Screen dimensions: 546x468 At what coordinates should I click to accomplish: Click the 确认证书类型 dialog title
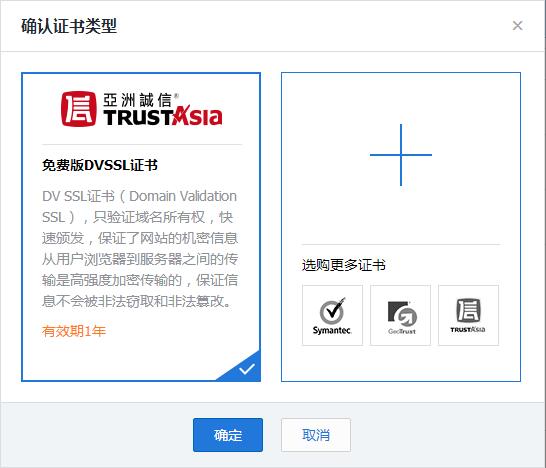tap(69, 26)
